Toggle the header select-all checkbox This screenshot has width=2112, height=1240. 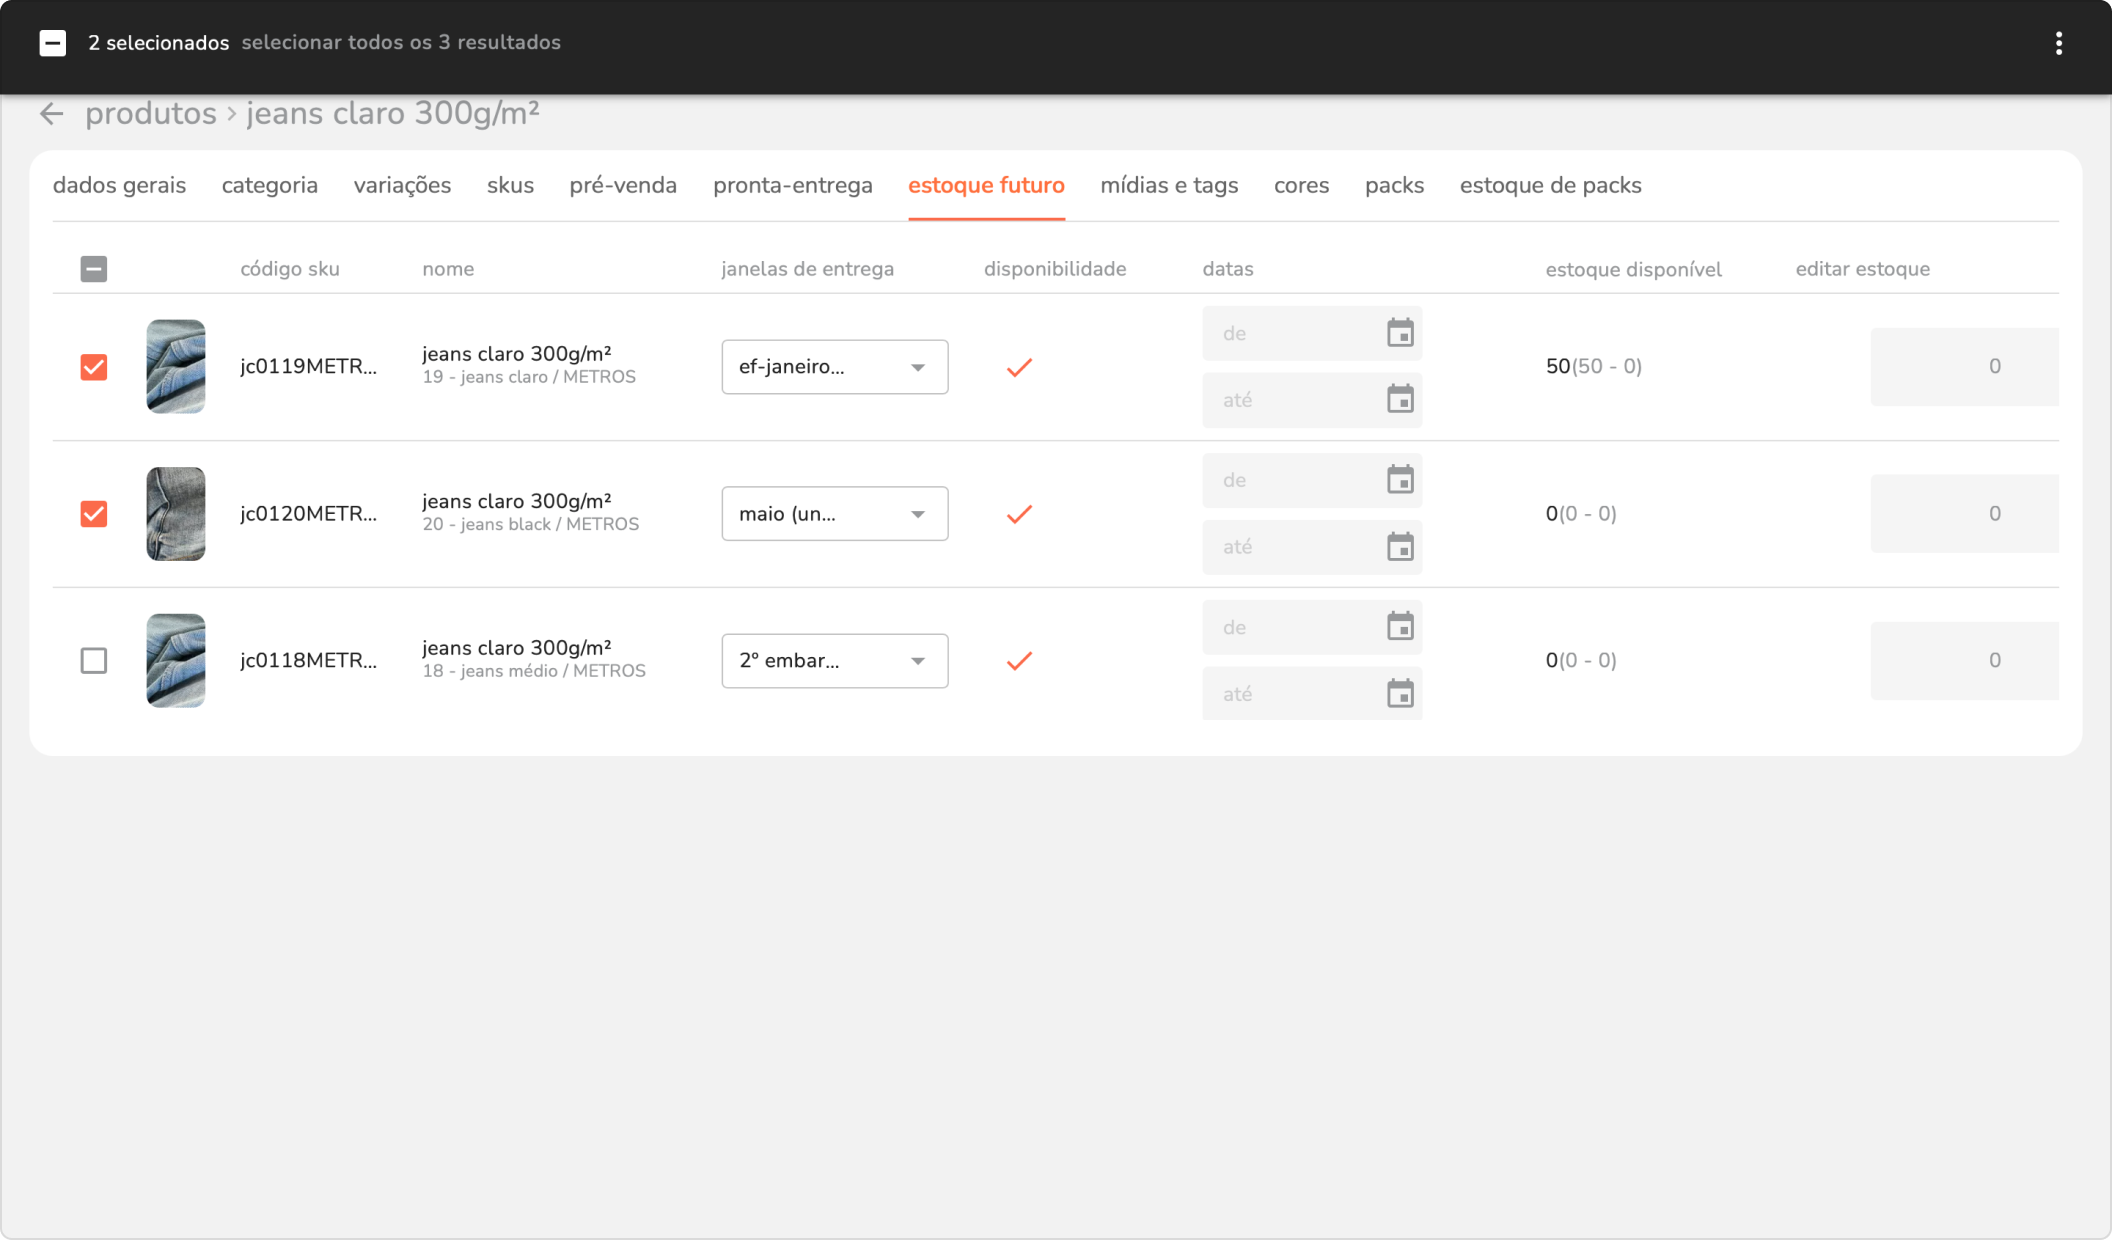tap(94, 269)
